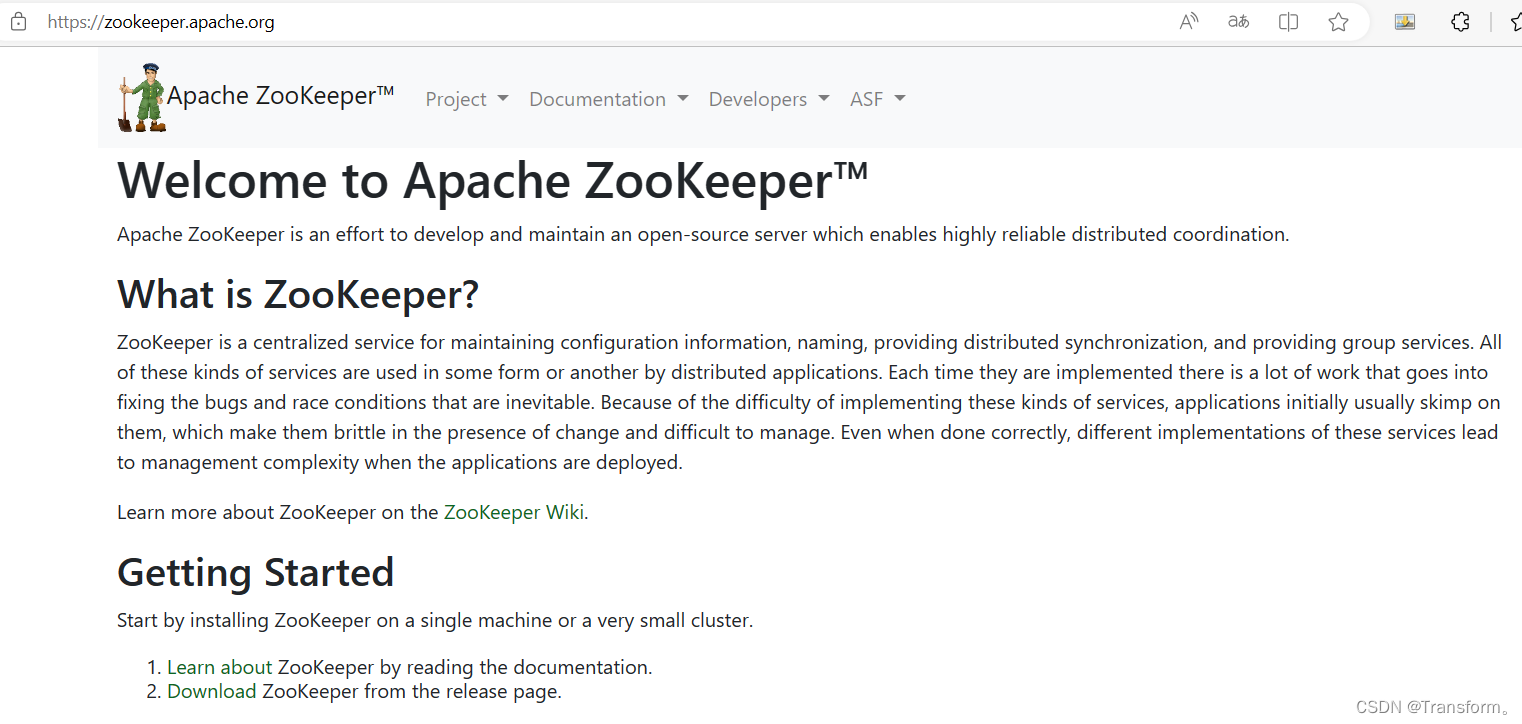Click the split screen icon

[x=1289, y=21]
